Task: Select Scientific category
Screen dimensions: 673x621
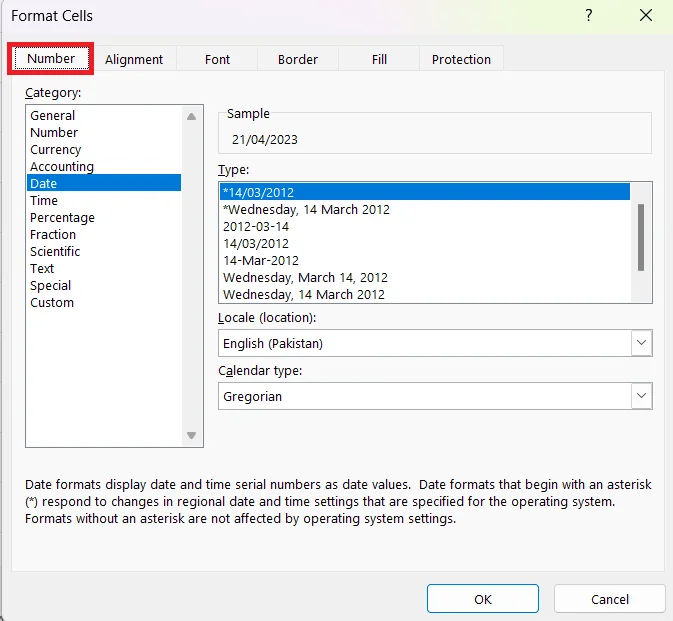Action: [104, 251]
